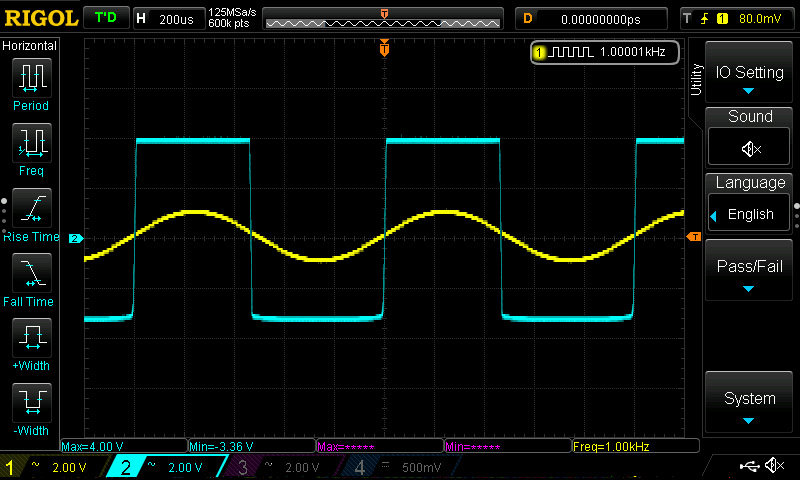The height and width of the screenshot is (480, 800).
Task: Click the magenta Min=***** measurement
Action: coord(508,446)
